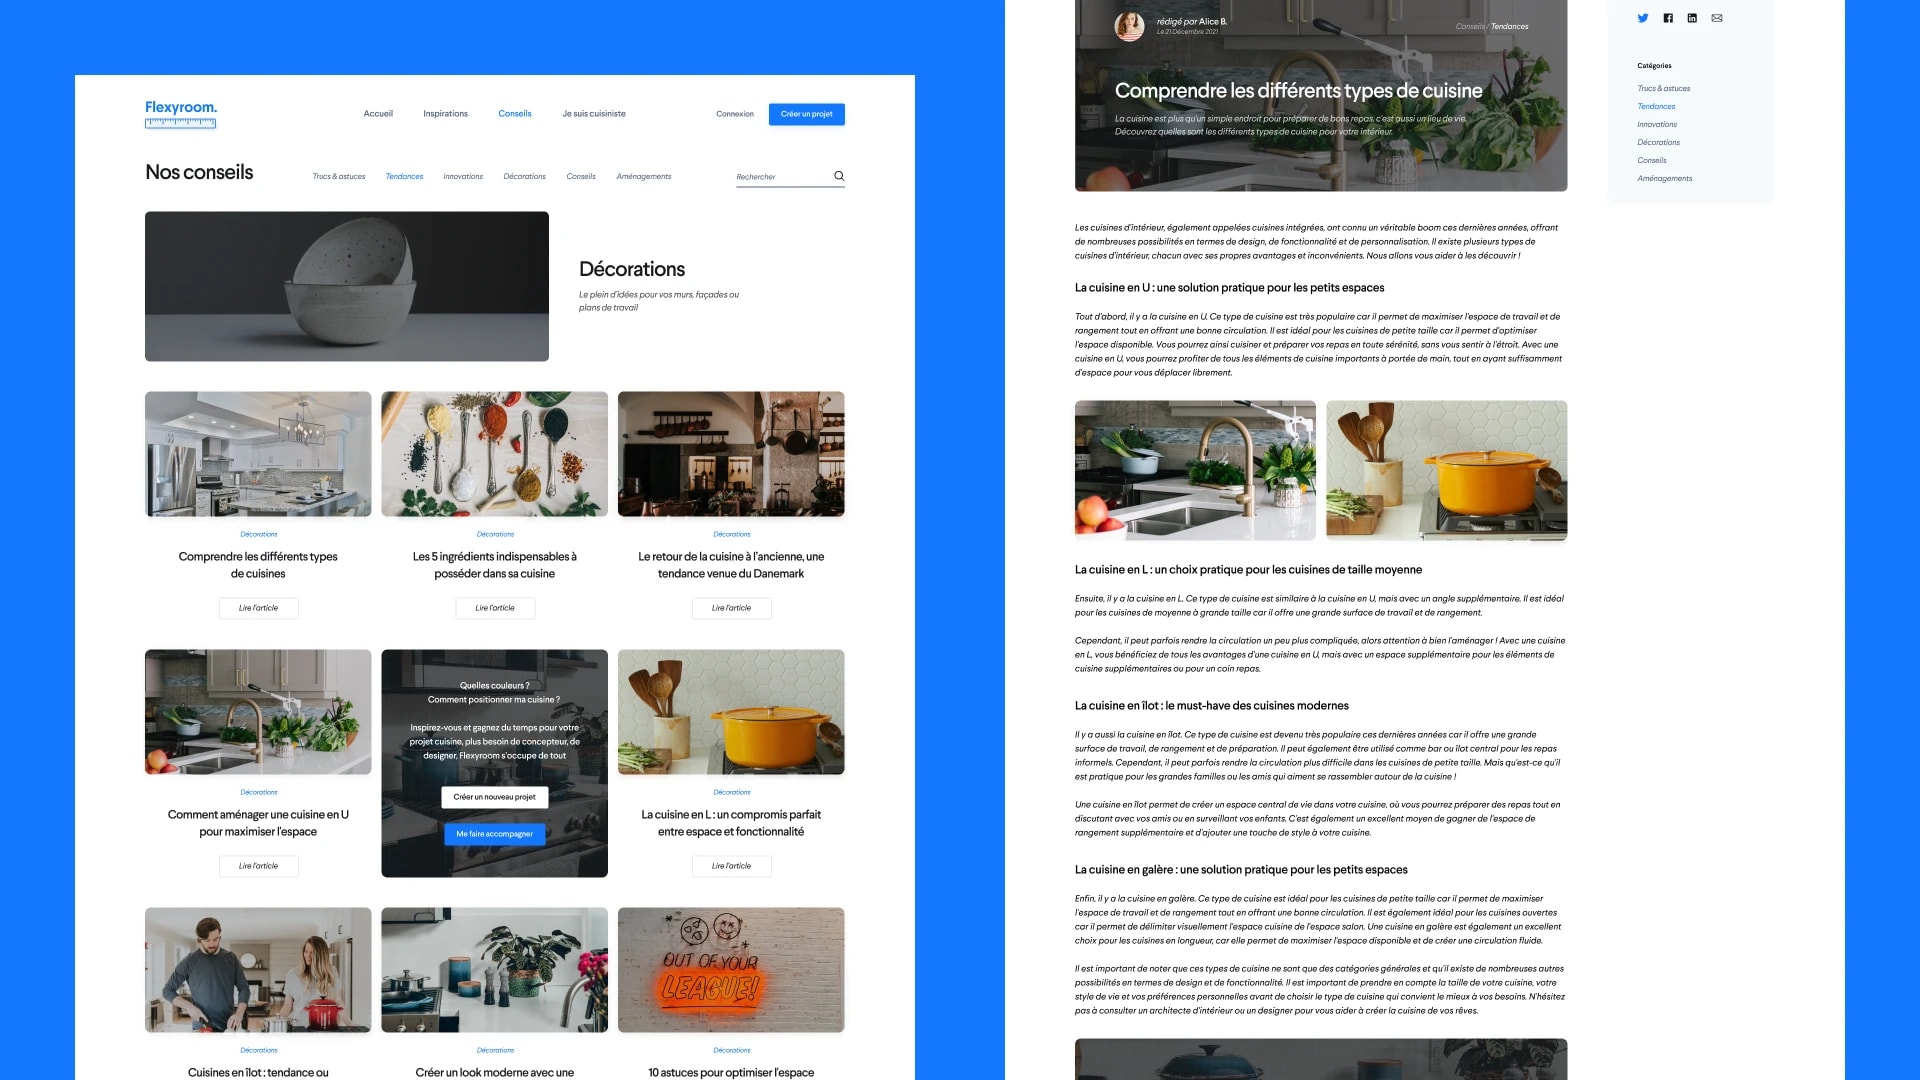1920x1080 pixels.
Task: Share article on Twitter
Action: tap(1643, 18)
